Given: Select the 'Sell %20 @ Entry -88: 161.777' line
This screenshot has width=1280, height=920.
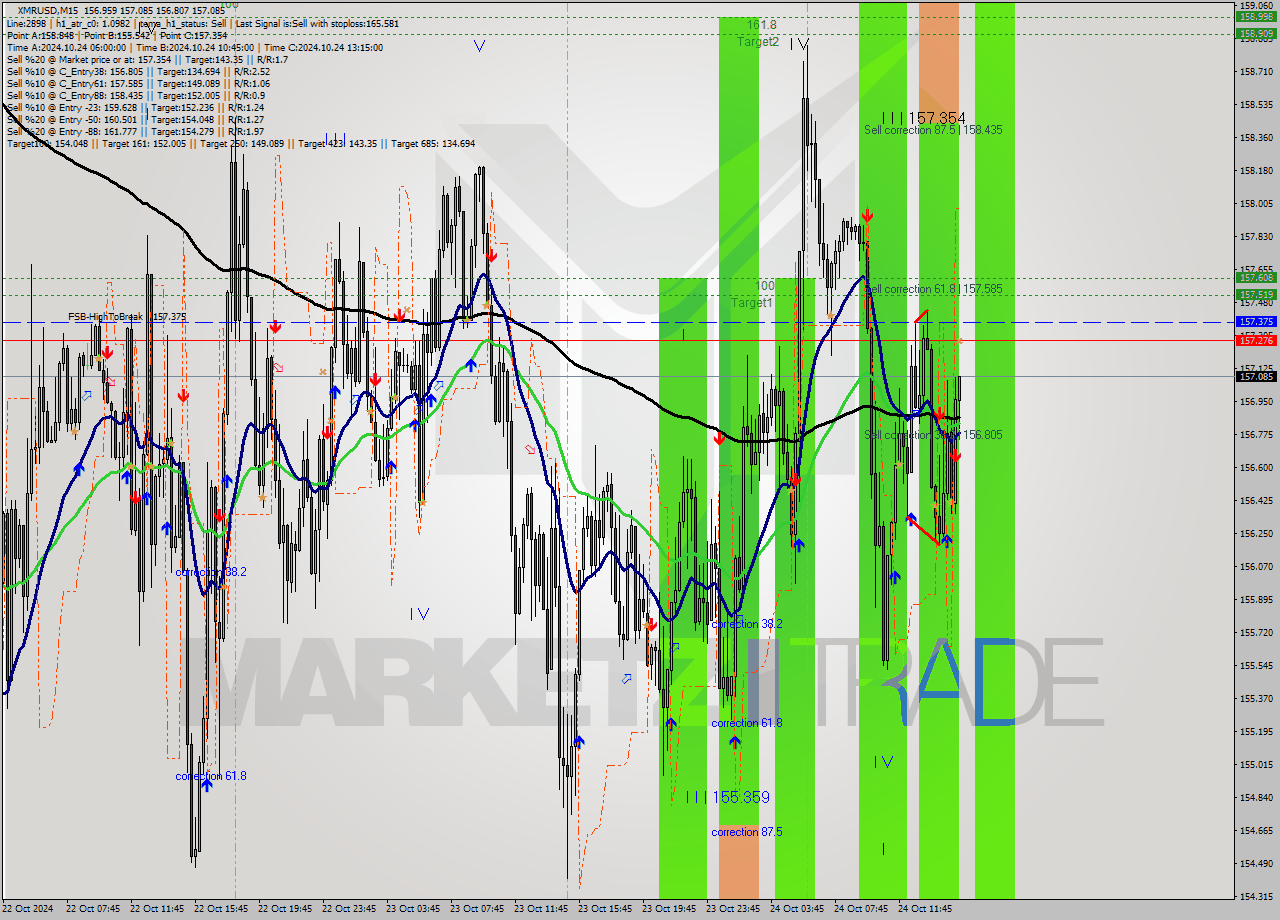Looking at the screenshot, I should tap(135, 131).
